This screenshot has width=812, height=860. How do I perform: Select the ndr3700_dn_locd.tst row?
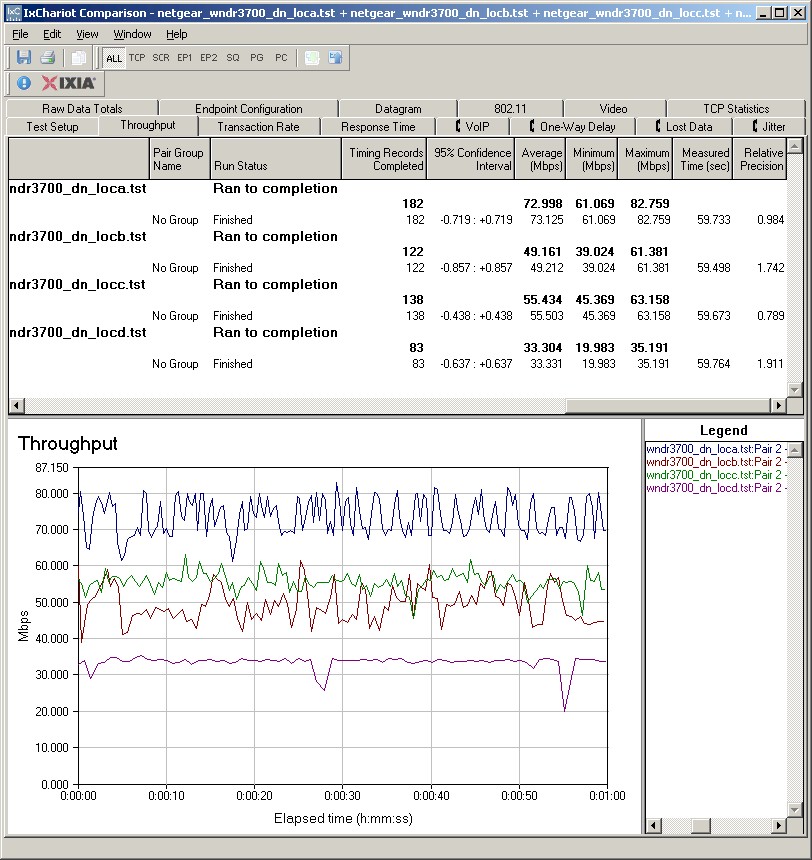click(398, 332)
